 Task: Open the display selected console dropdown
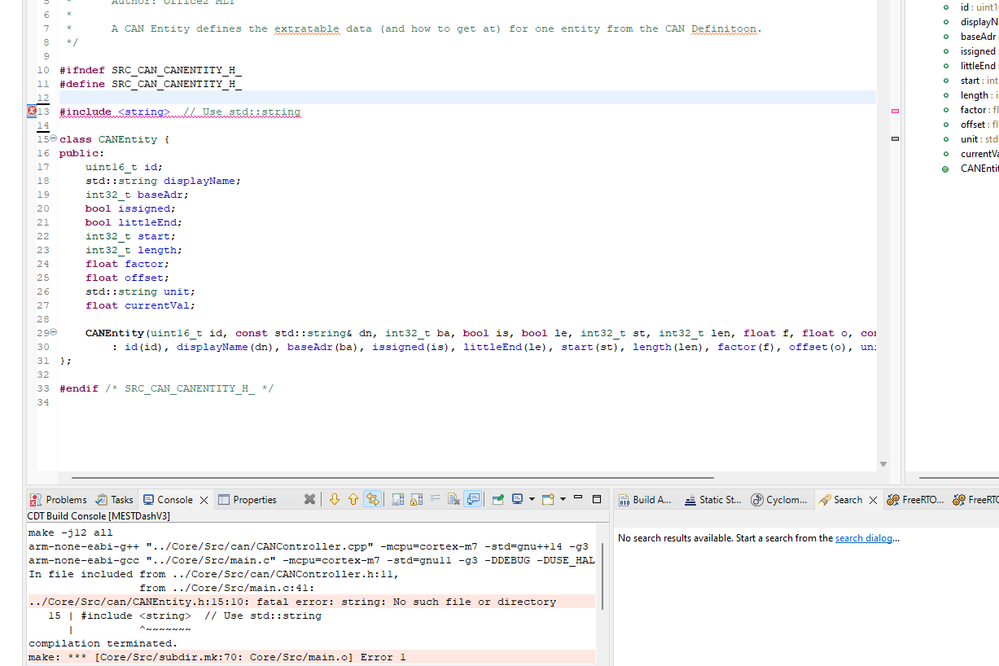[531, 499]
